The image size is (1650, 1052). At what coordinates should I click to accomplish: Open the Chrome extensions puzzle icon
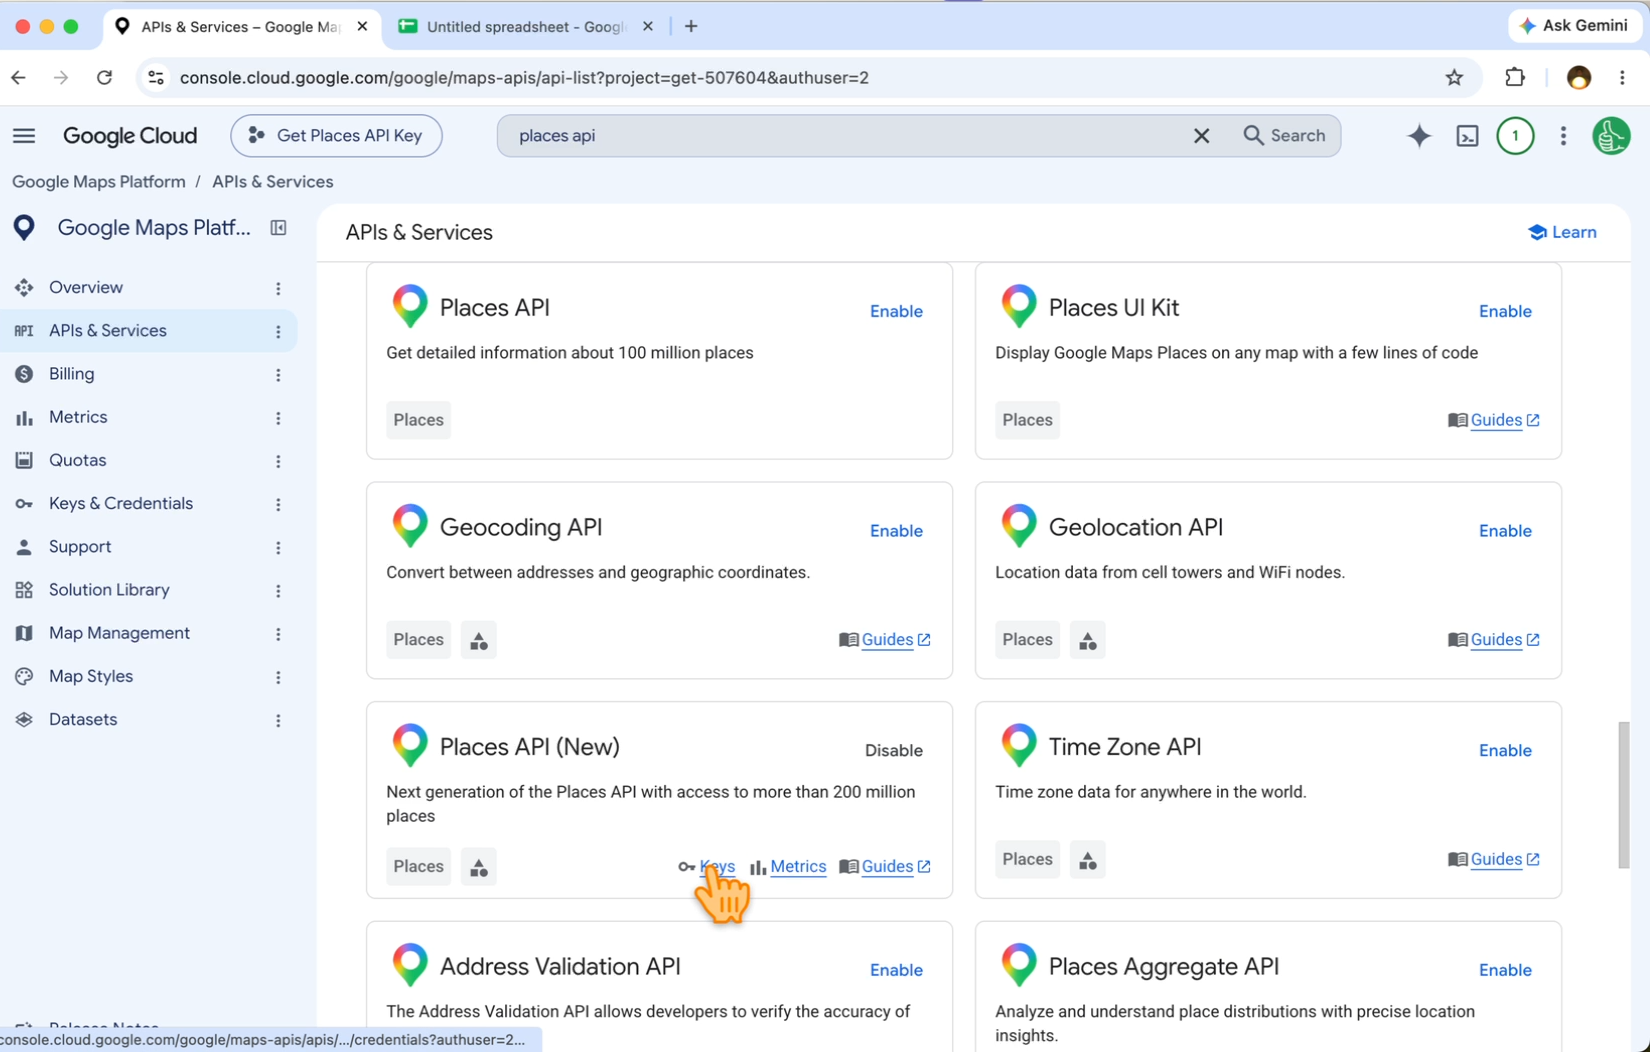(x=1515, y=77)
